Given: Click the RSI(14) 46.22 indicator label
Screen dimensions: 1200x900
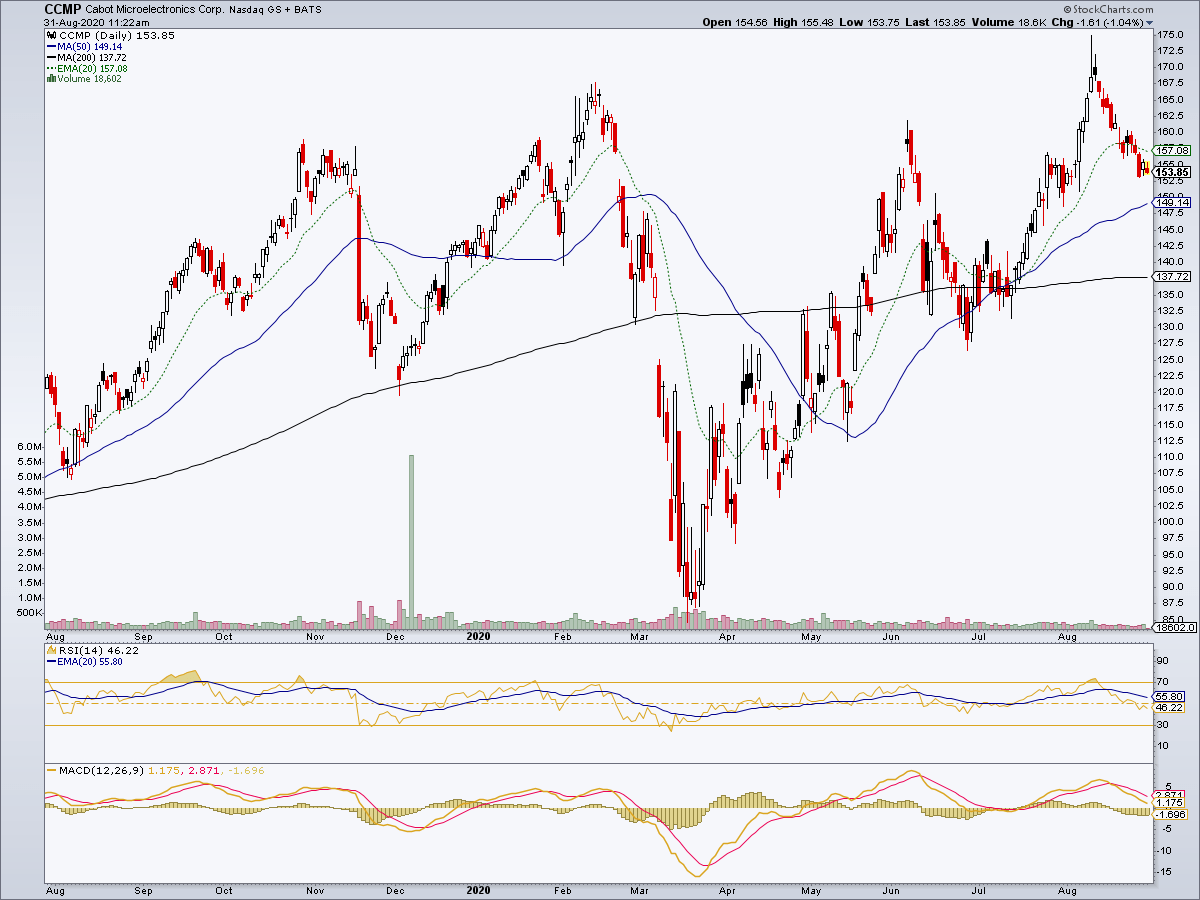Looking at the screenshot, I should tap(97, 649).
